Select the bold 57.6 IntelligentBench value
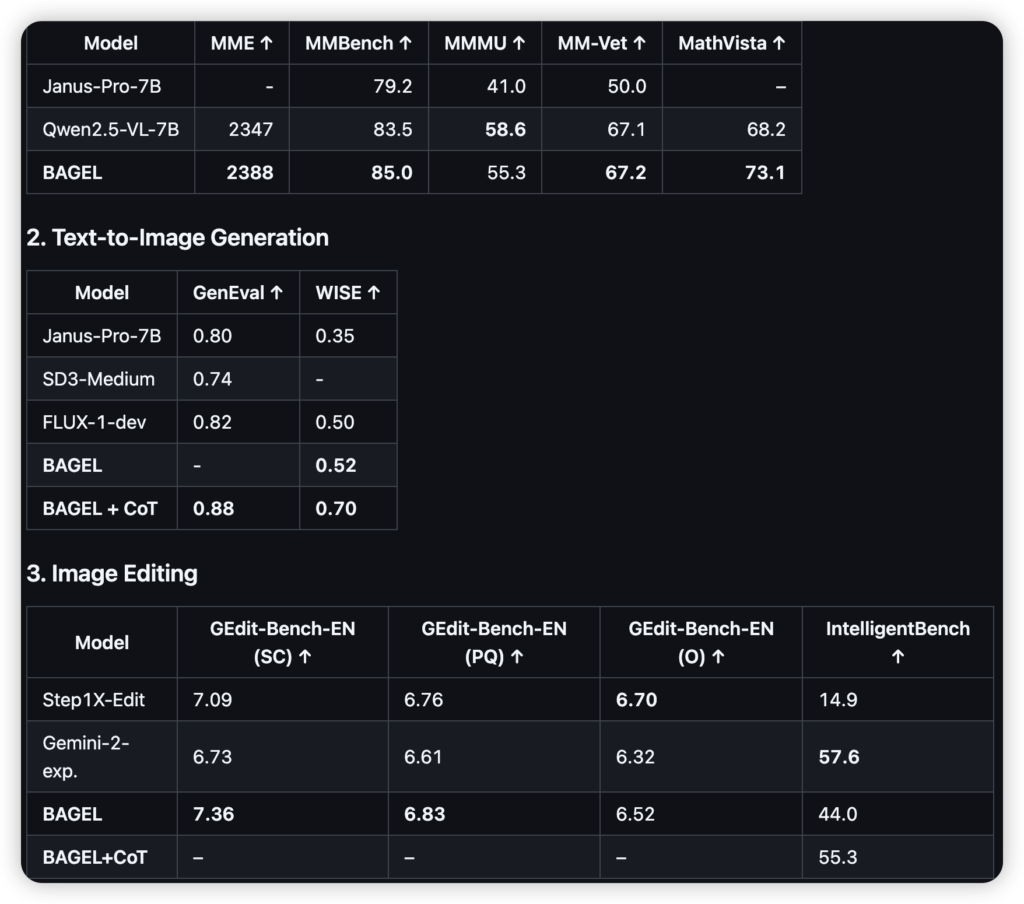1024x904 pixels. (839, 756)
